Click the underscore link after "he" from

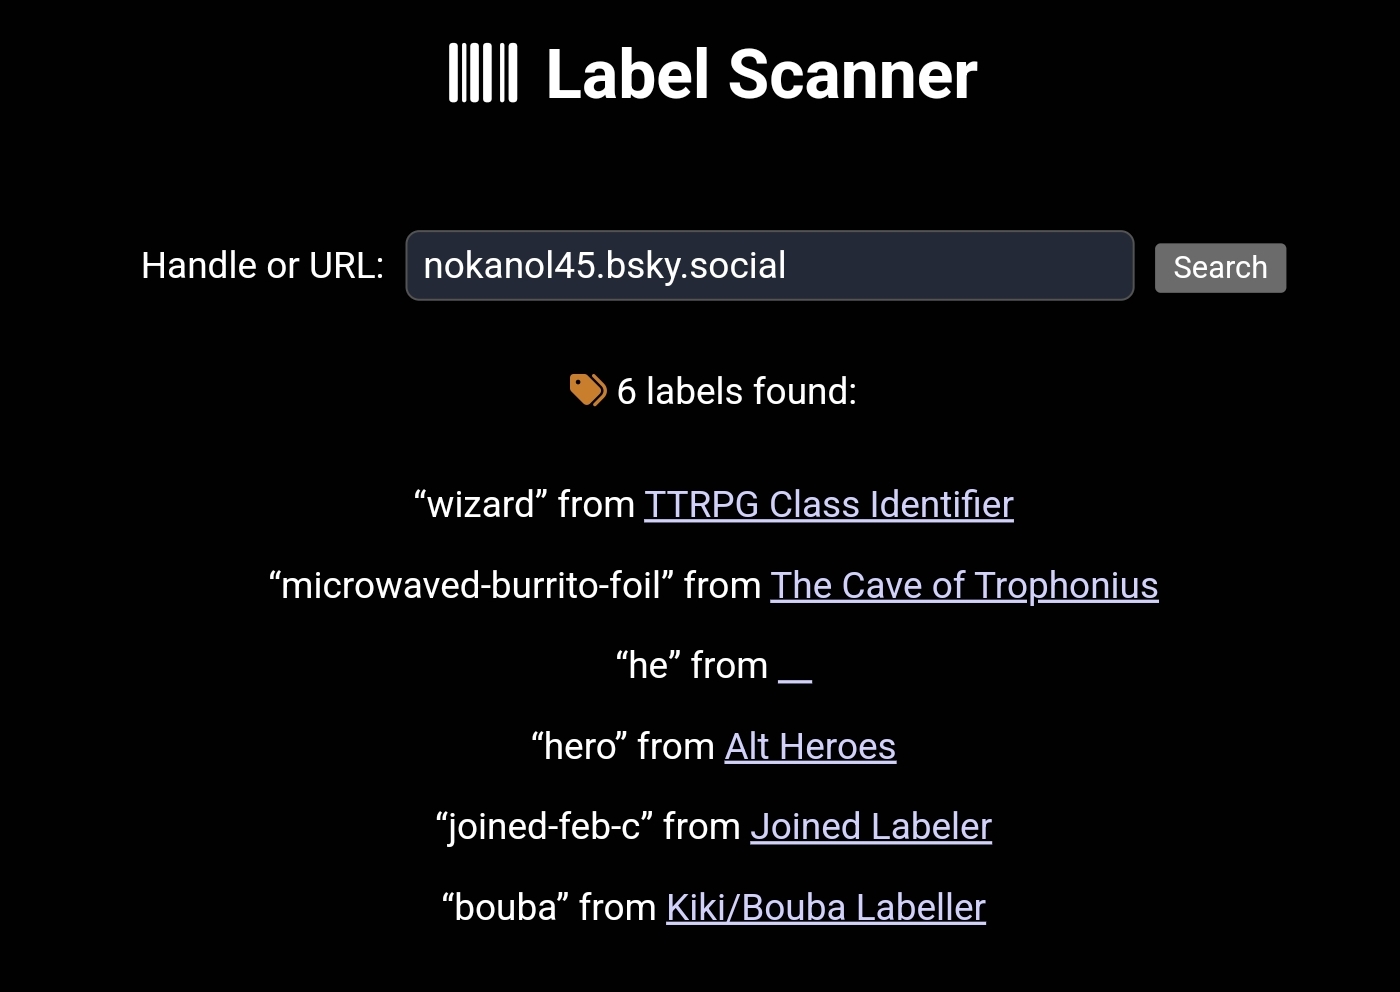795,668
